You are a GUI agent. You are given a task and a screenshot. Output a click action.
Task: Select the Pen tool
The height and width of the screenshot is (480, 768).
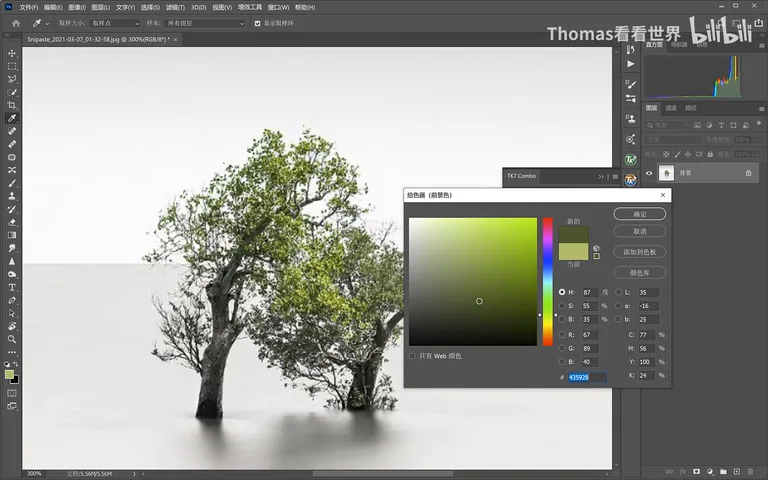12,300
